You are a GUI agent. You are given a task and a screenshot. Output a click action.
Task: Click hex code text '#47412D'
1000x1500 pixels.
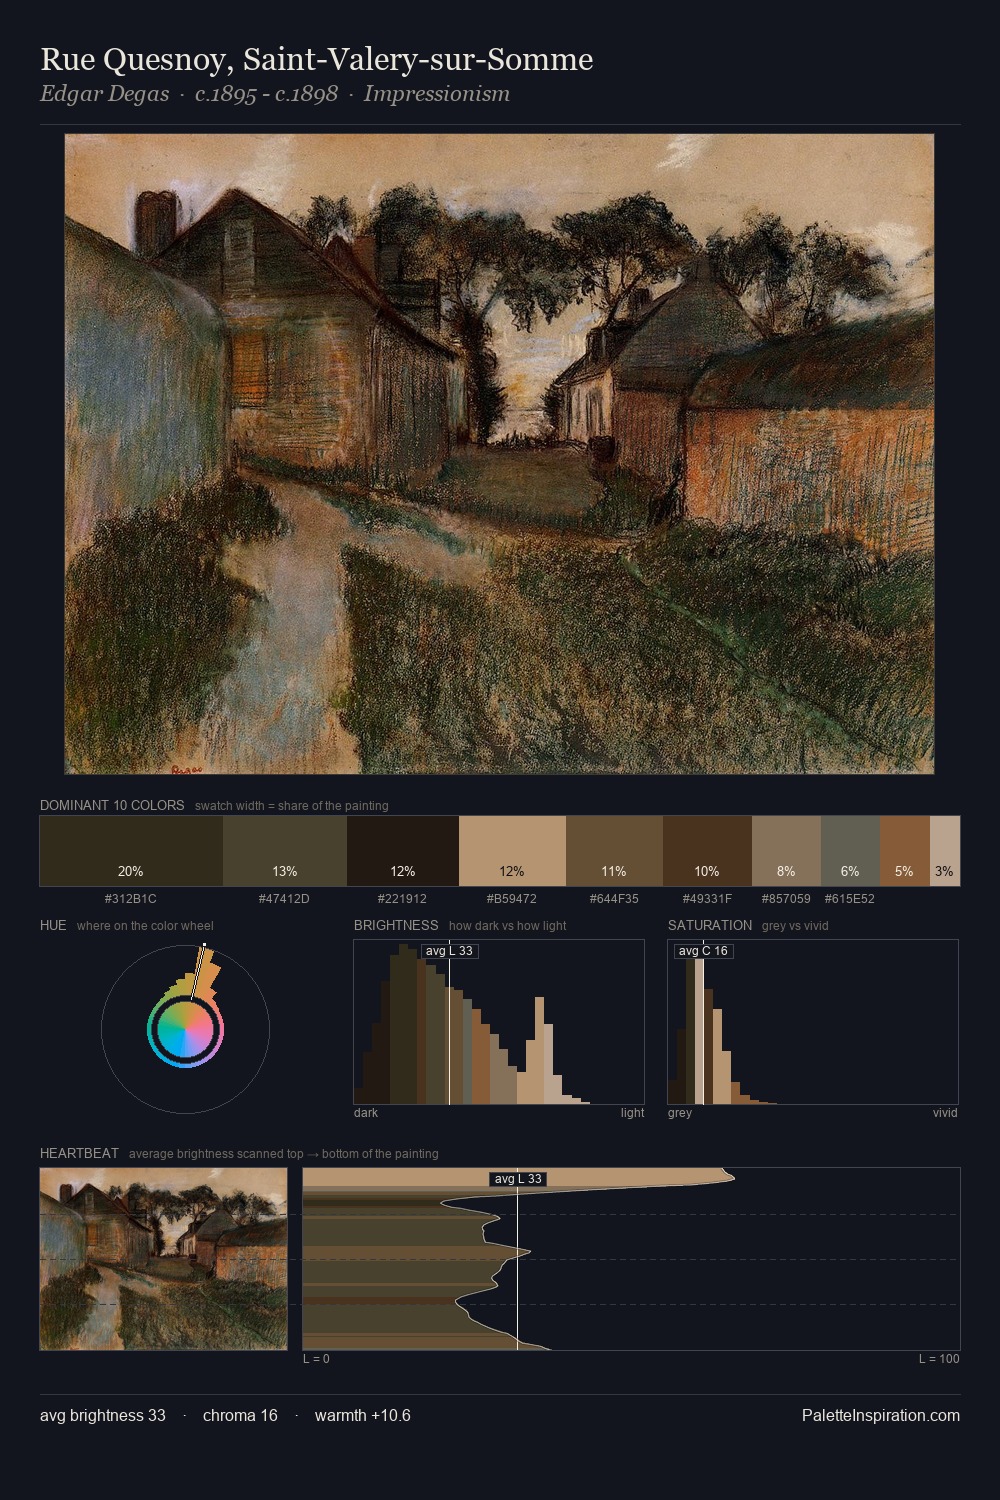(x=284, y=899)
